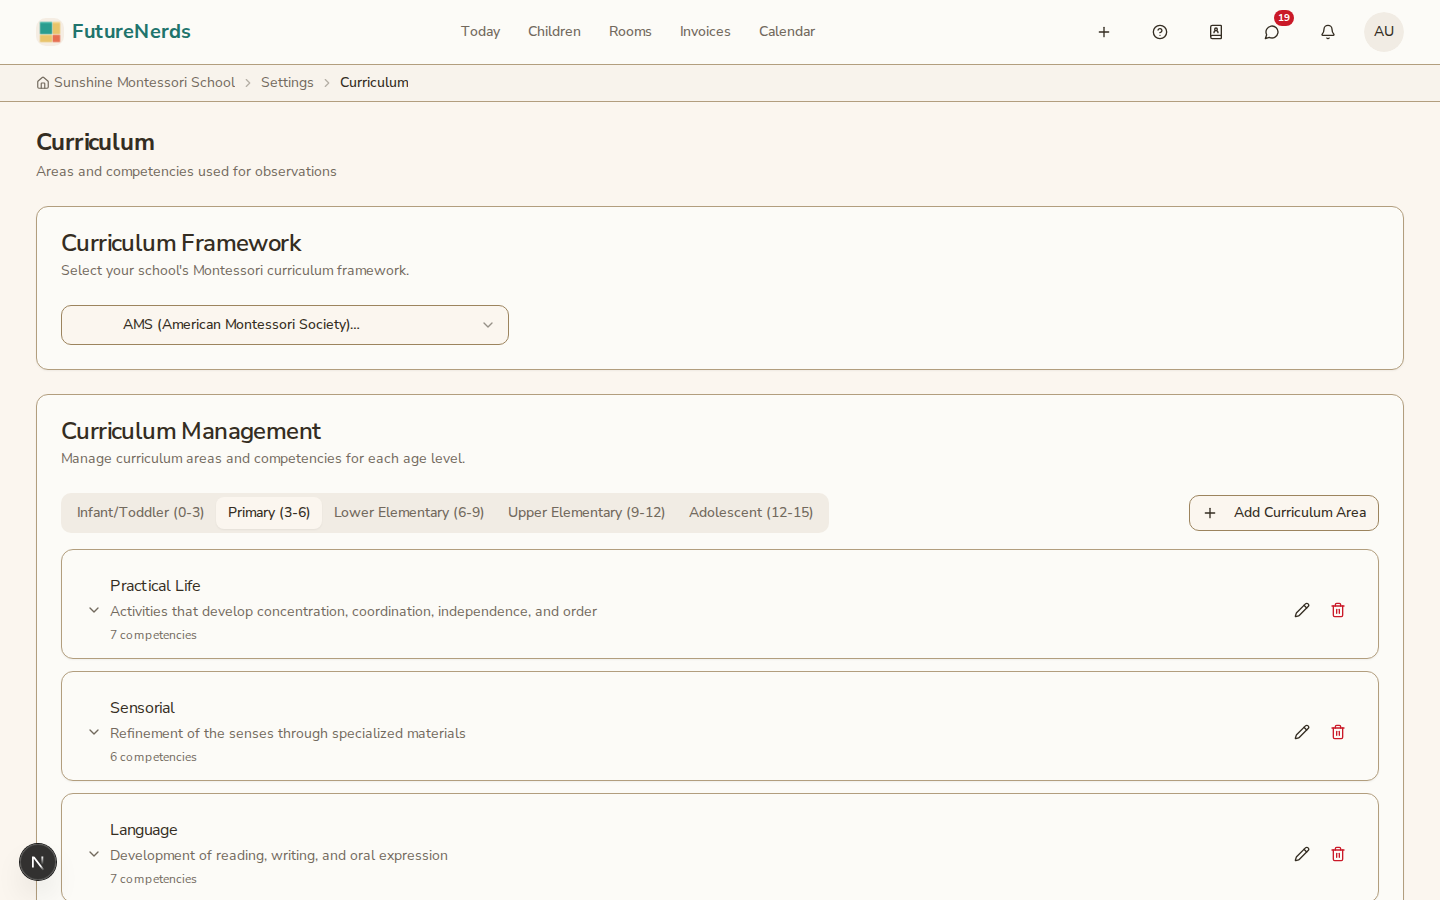Click the Practical Life title
1440x900 pixels.
155,586
